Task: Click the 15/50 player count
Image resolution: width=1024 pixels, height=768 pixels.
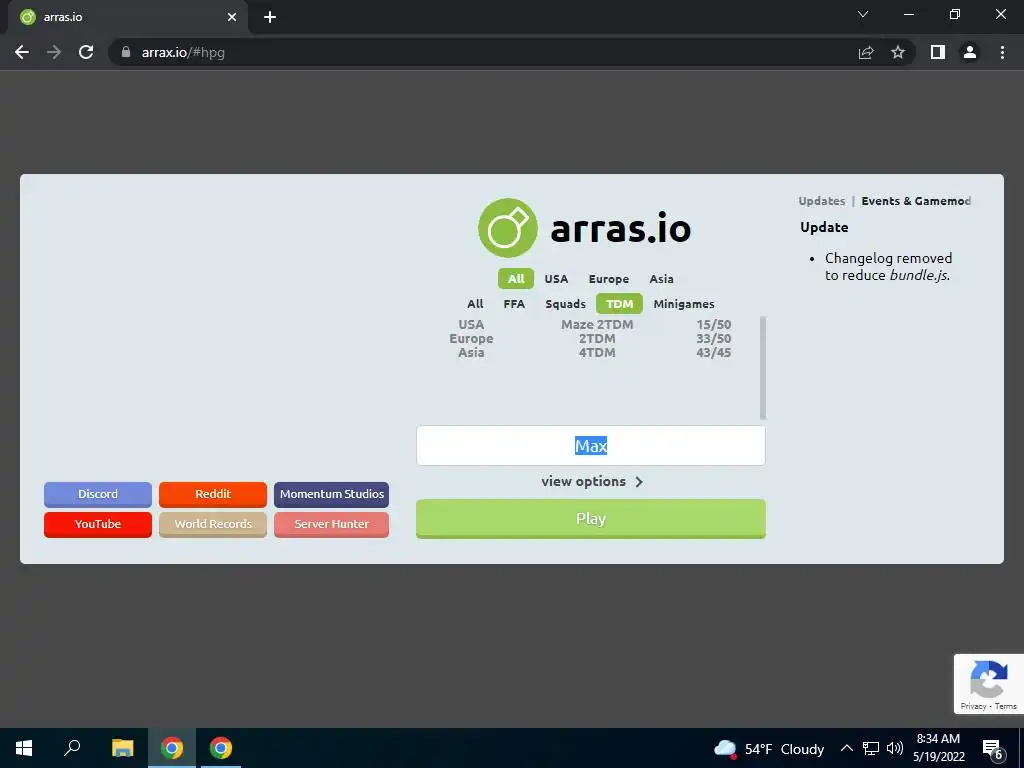Action: click(713, 325)
